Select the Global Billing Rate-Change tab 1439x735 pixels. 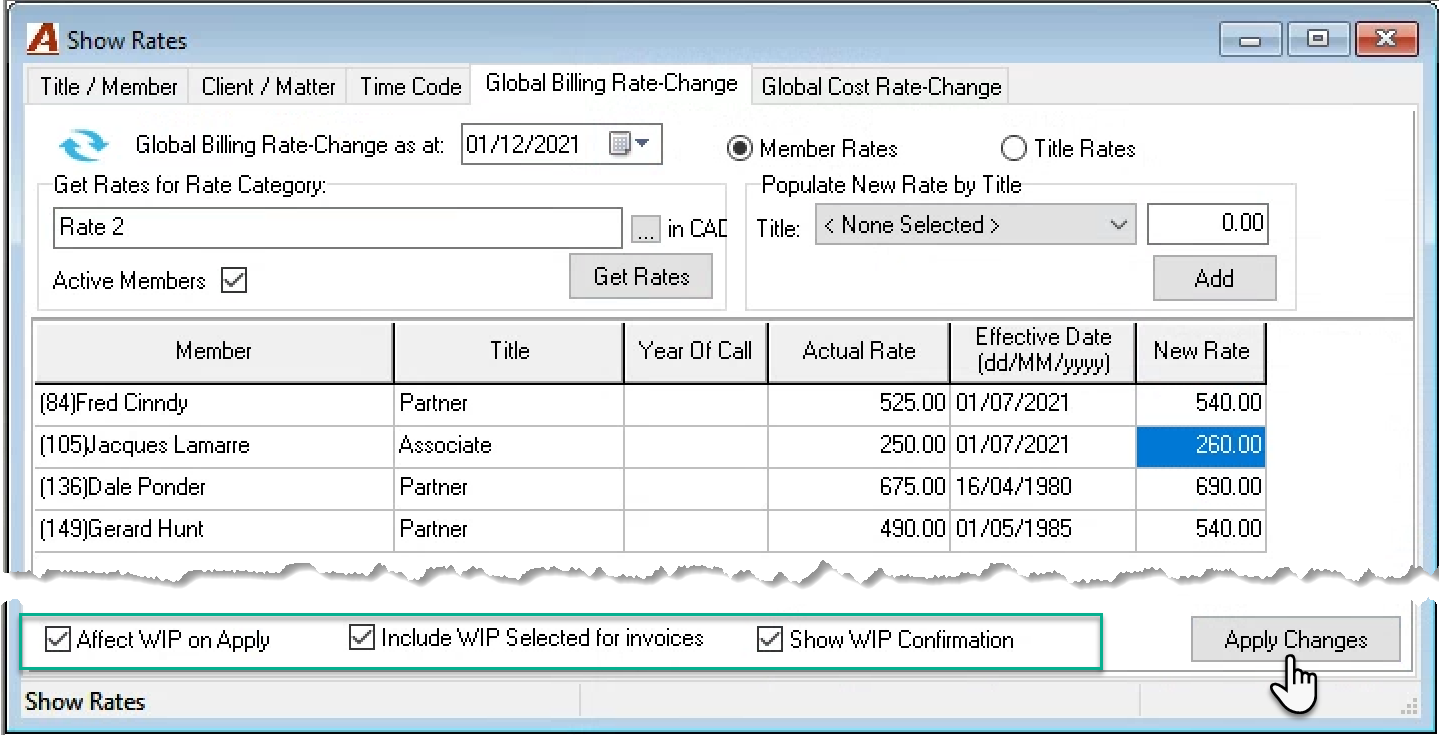(x=611, y=84)
